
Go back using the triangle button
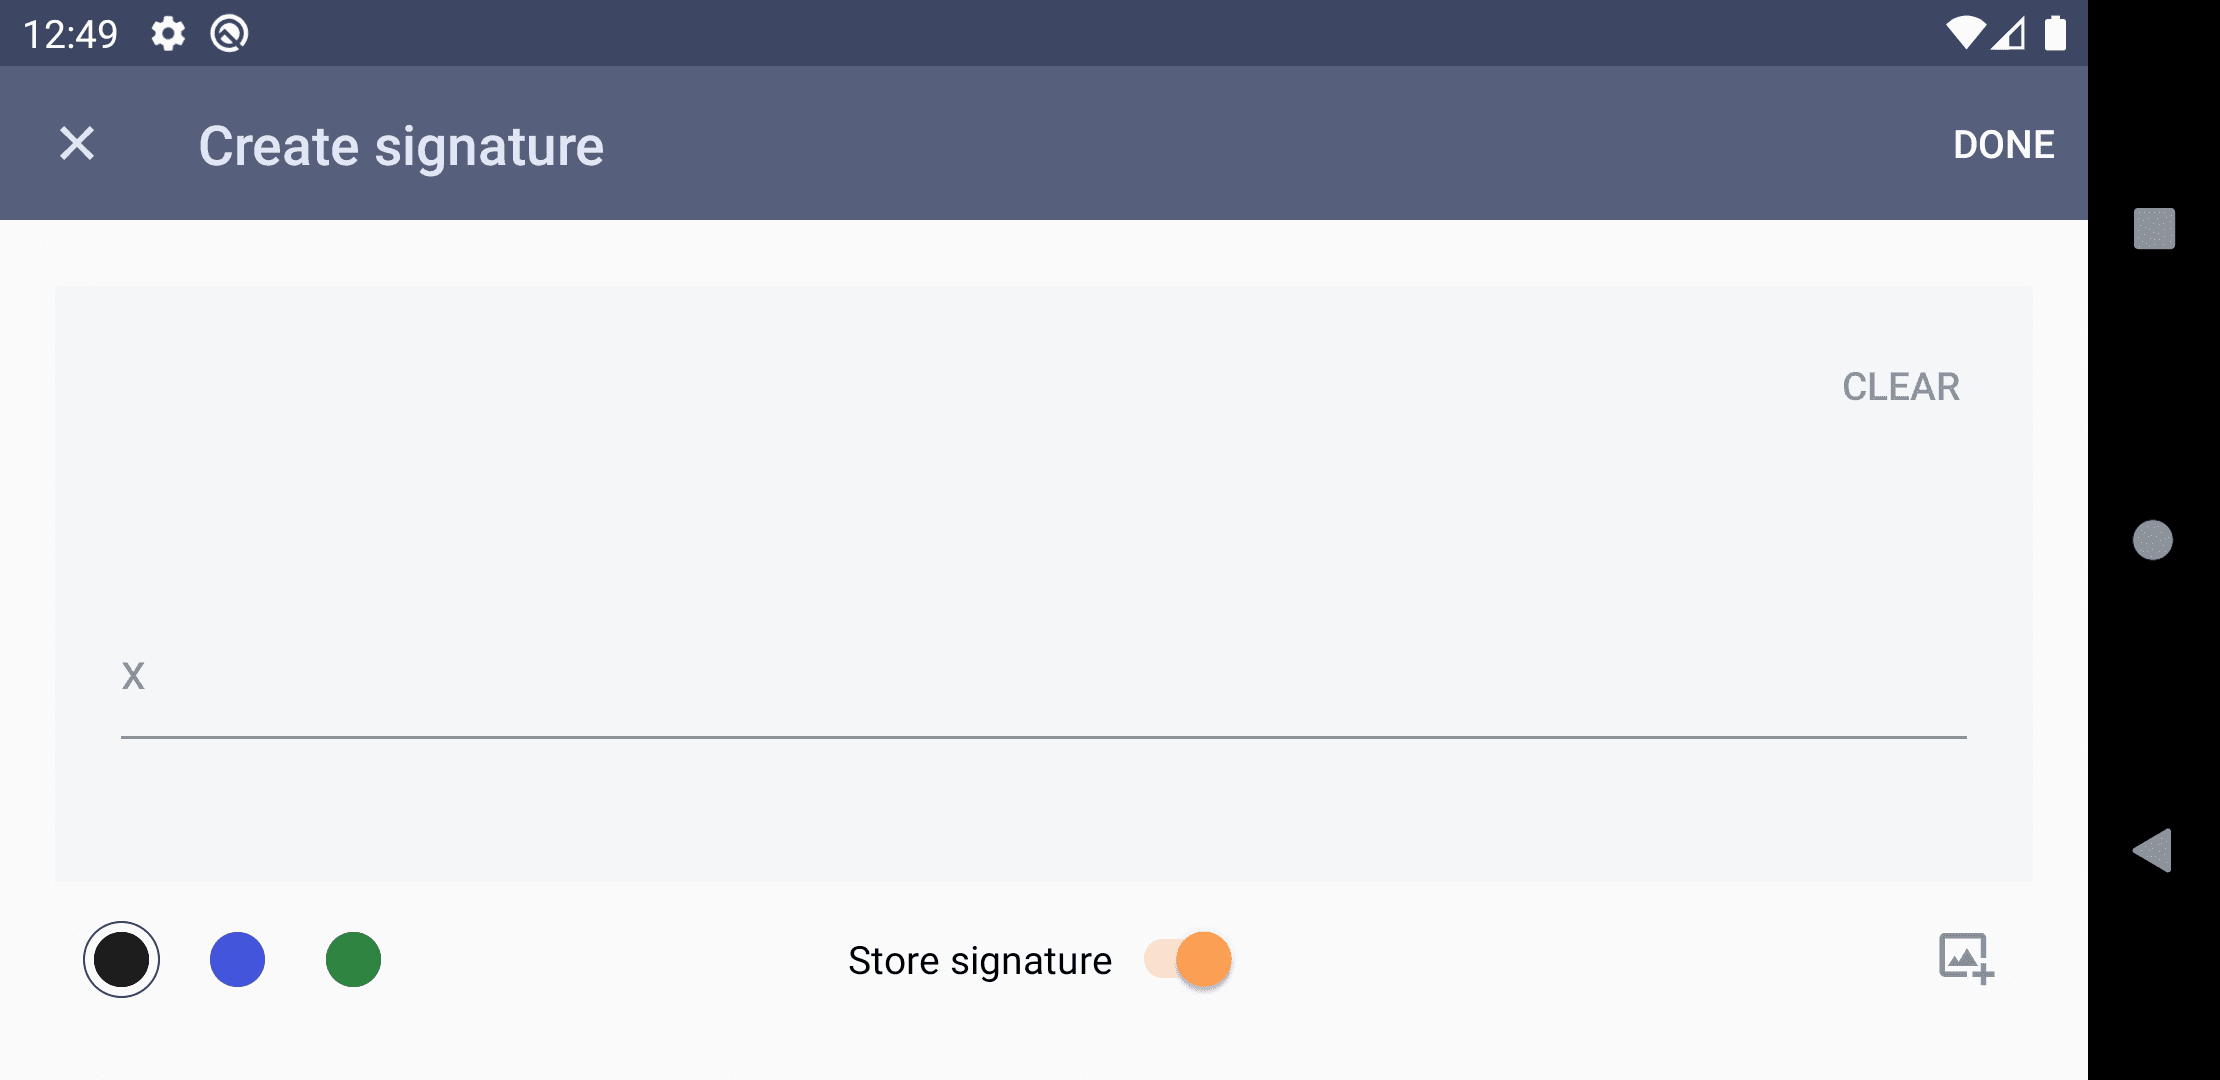pos(2153,851)
